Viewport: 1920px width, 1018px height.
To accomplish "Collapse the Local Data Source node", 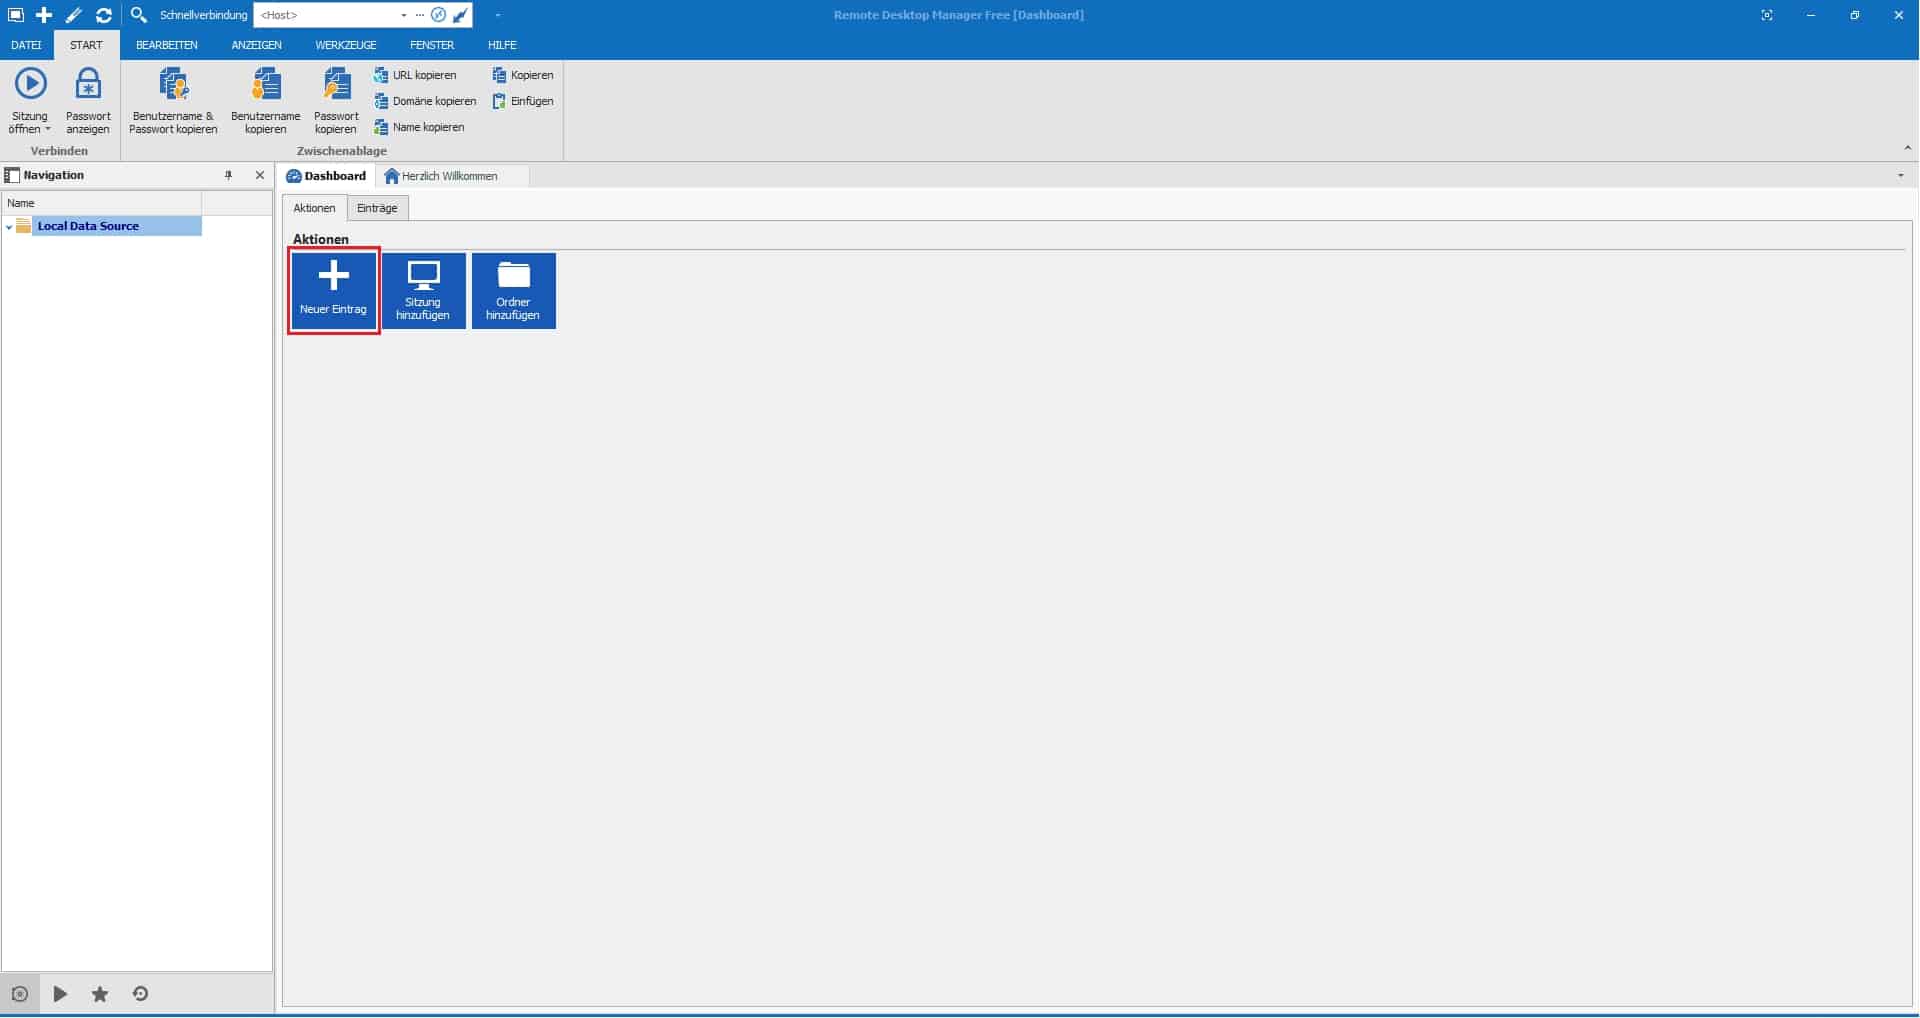I will (8, 226).
